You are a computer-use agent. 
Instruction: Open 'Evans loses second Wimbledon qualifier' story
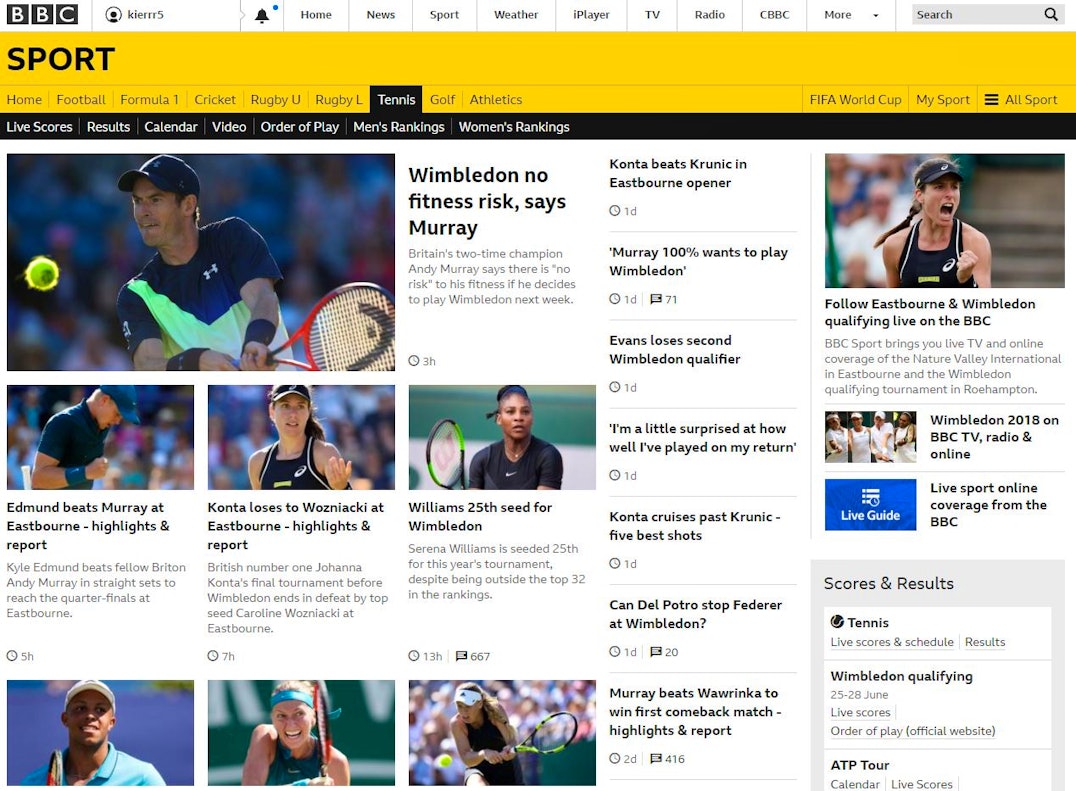(x=675, y=349)
